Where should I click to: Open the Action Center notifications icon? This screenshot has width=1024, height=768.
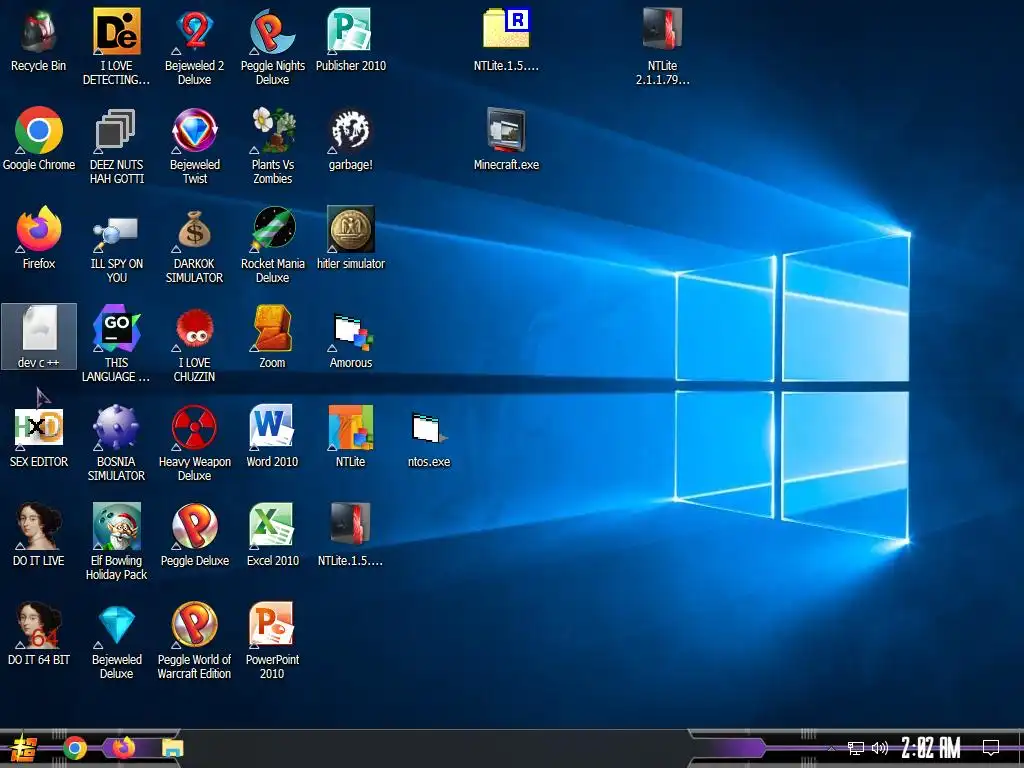click(991, 748)
